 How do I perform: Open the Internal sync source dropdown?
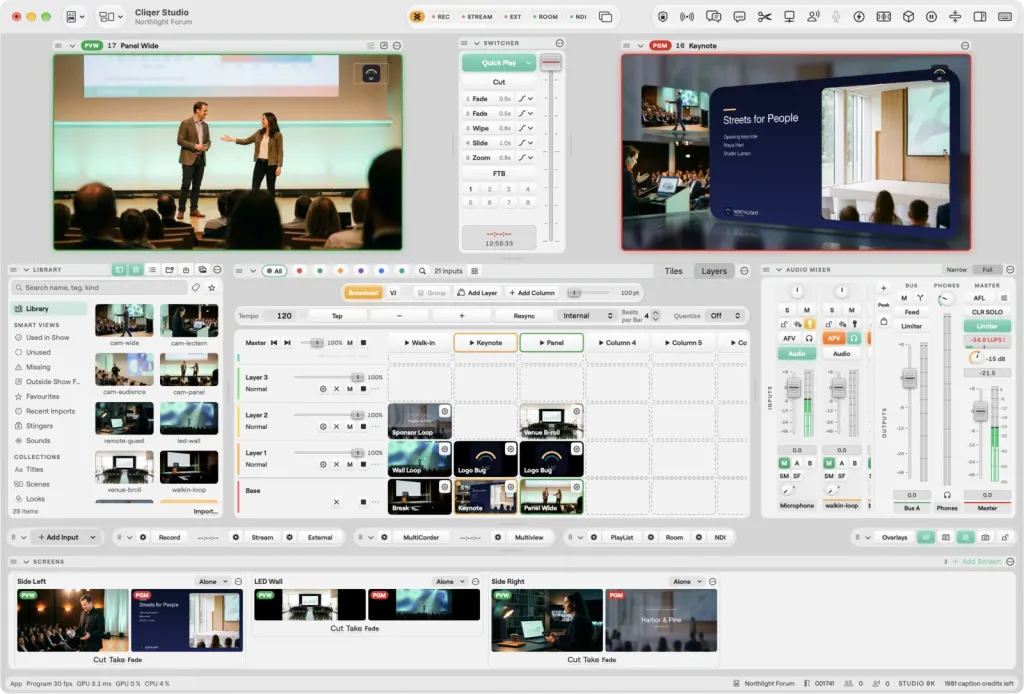(587, 316)
